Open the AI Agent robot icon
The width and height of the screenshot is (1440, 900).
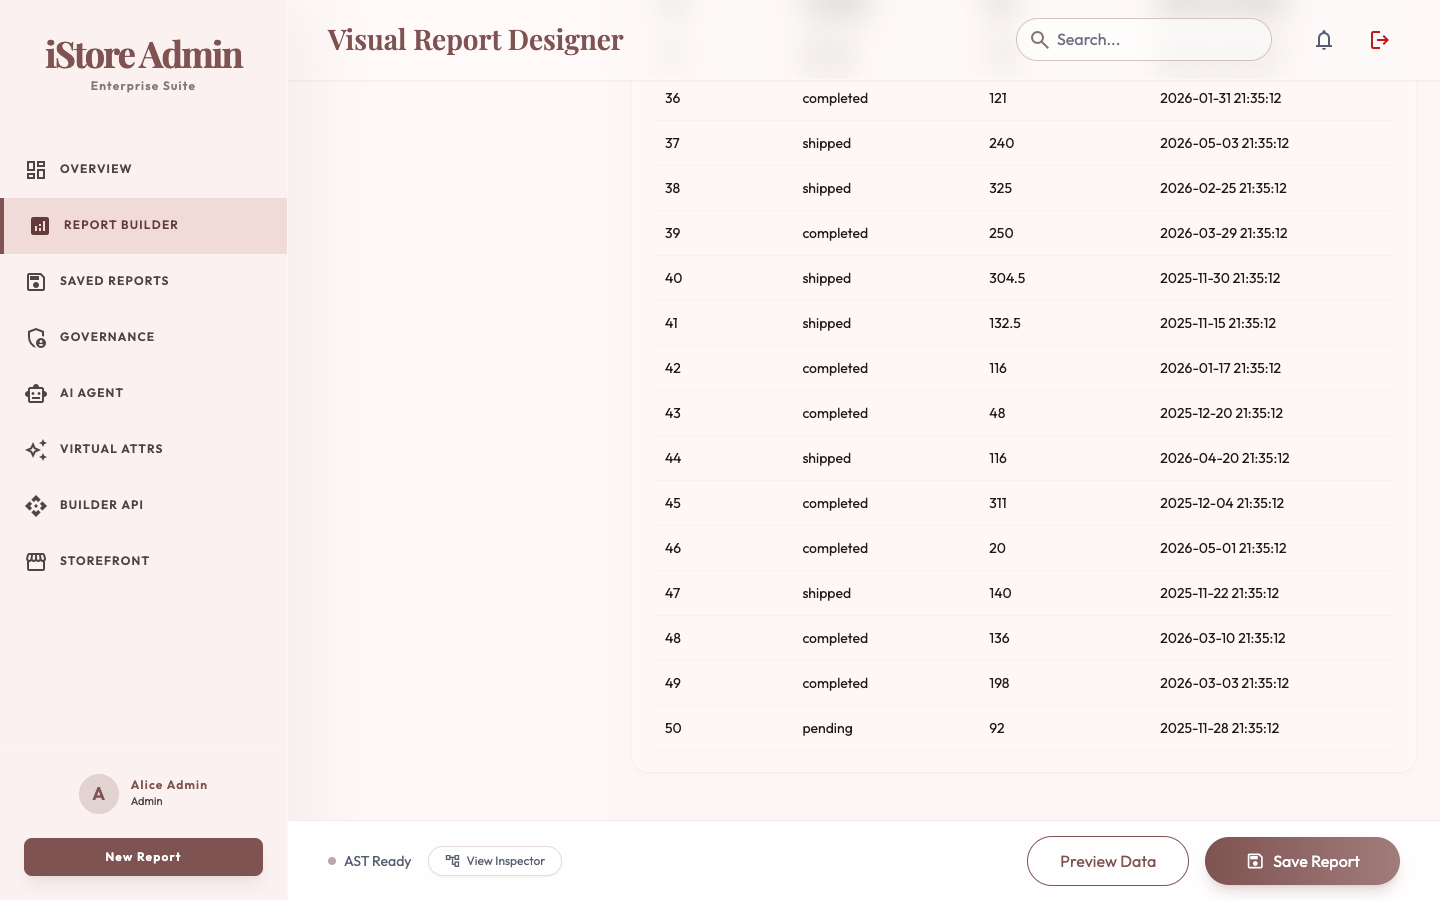[36, 394]
